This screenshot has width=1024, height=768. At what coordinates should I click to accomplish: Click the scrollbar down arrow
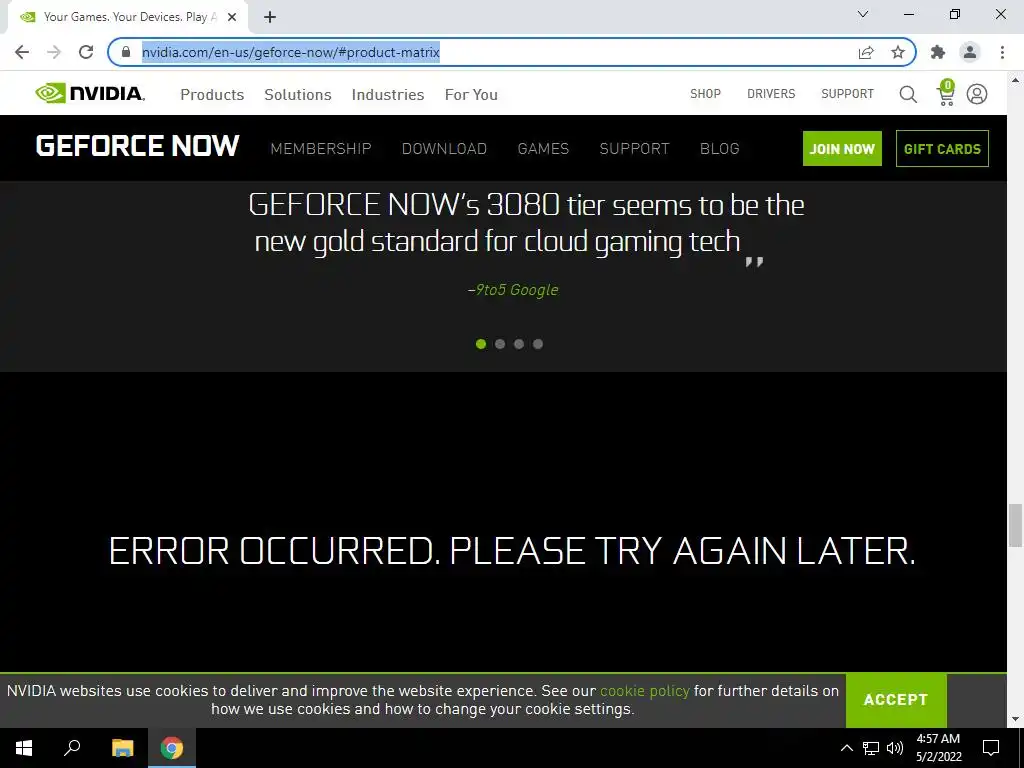1015,719
